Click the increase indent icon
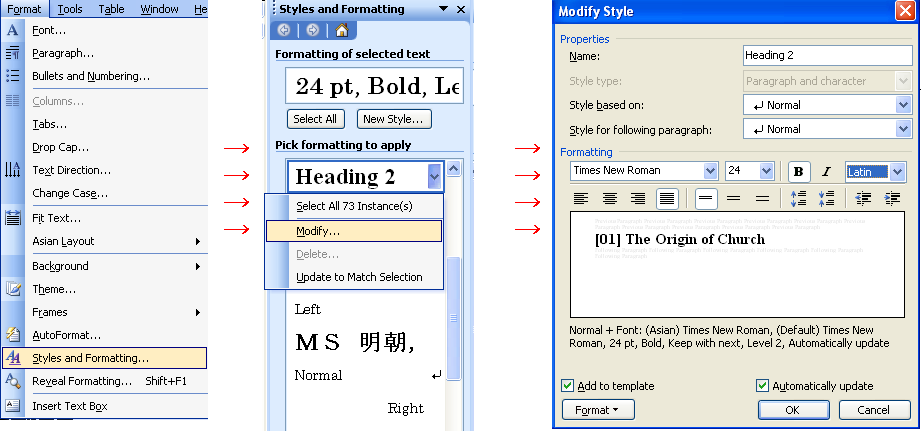The width and height of the screenshot is (921, 431). tap(892, 199)
